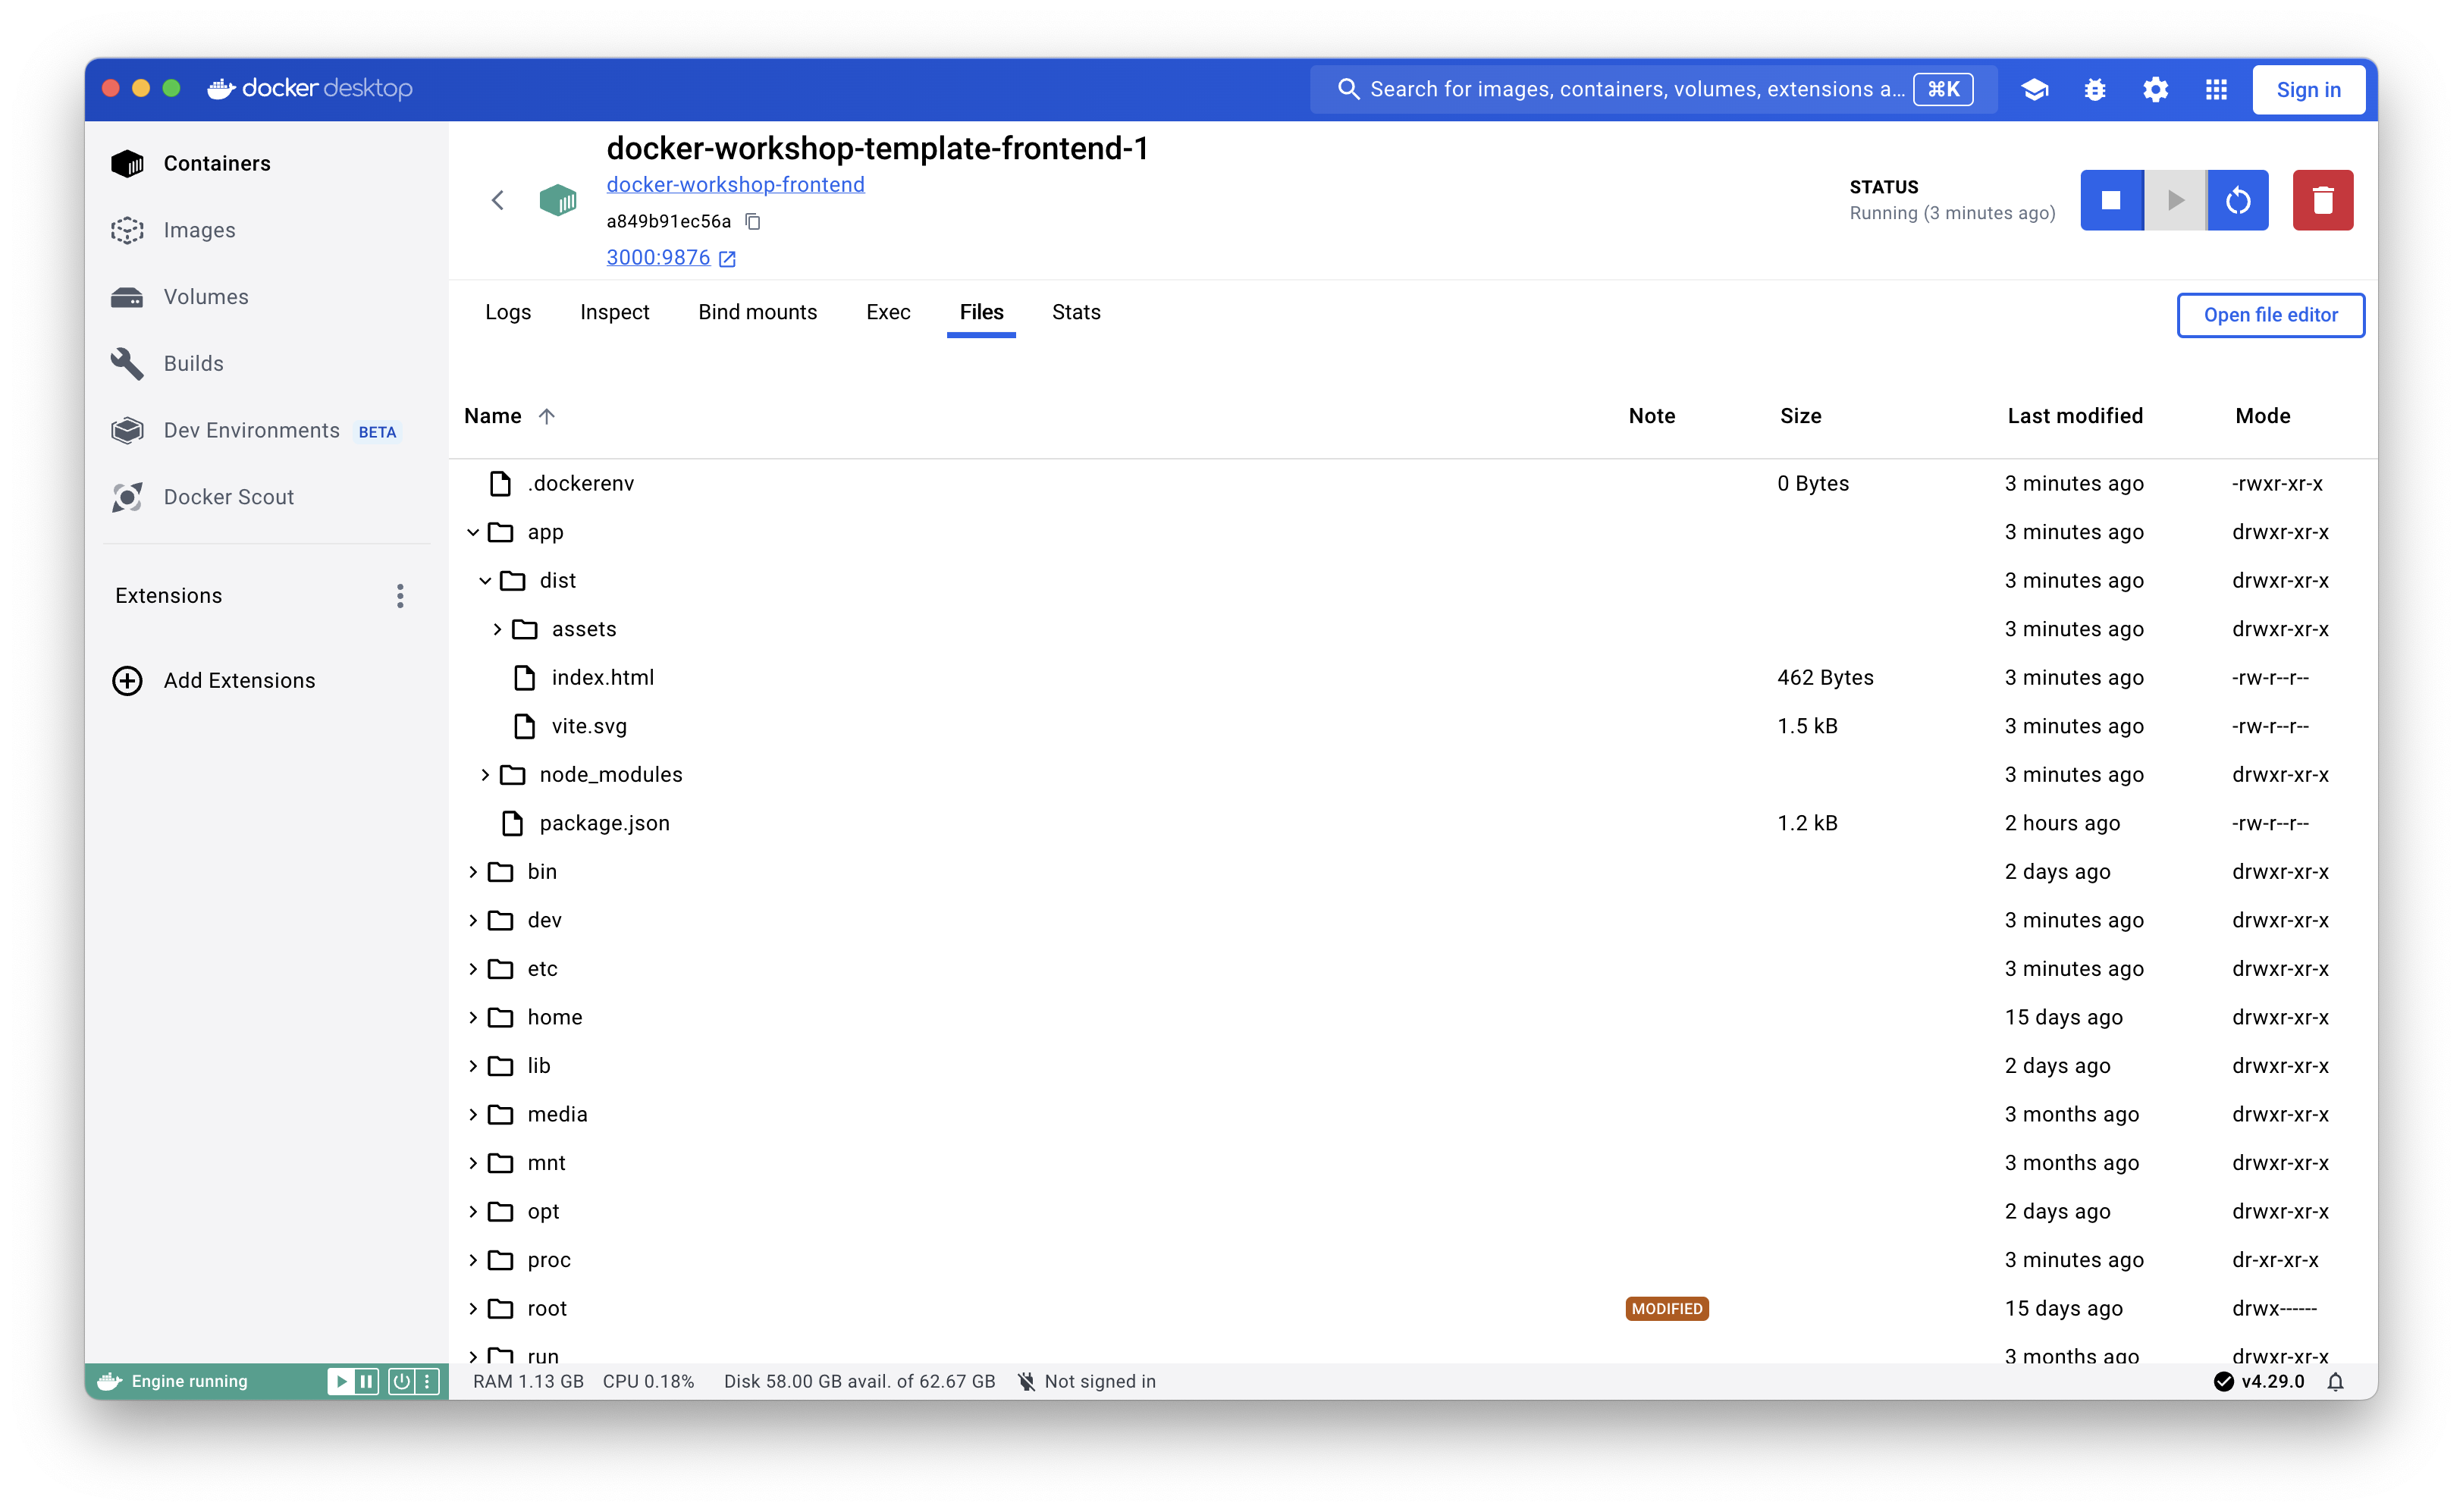Open external link icon next to 3000:9876
Screen dimensions: 2463x1512
[727, 259]
